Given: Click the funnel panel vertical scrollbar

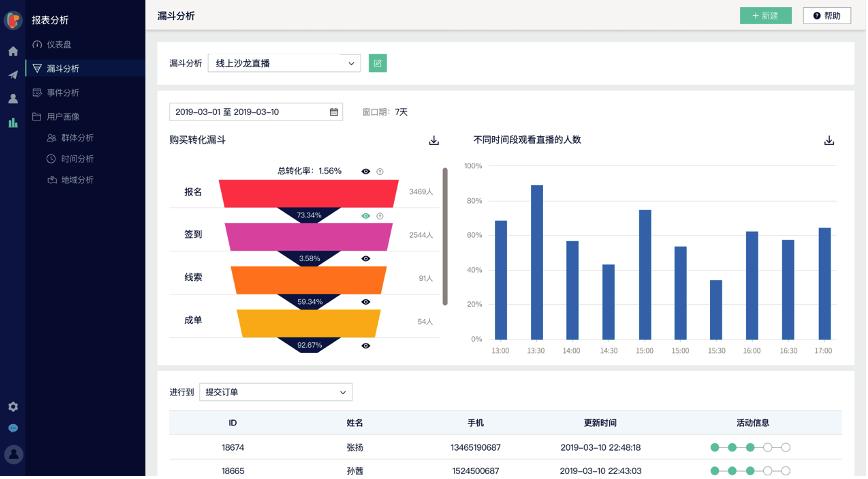Looking at the screenshot, I should coord(445,236).
